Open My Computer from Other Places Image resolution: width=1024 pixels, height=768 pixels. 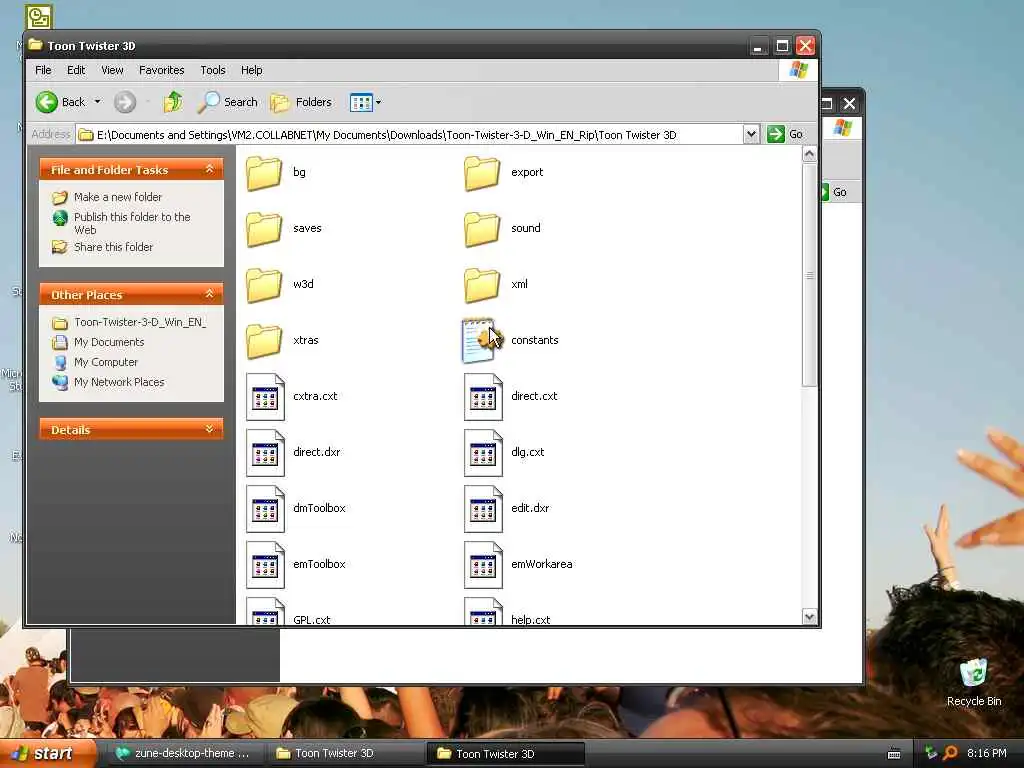(x=106, y=362)
